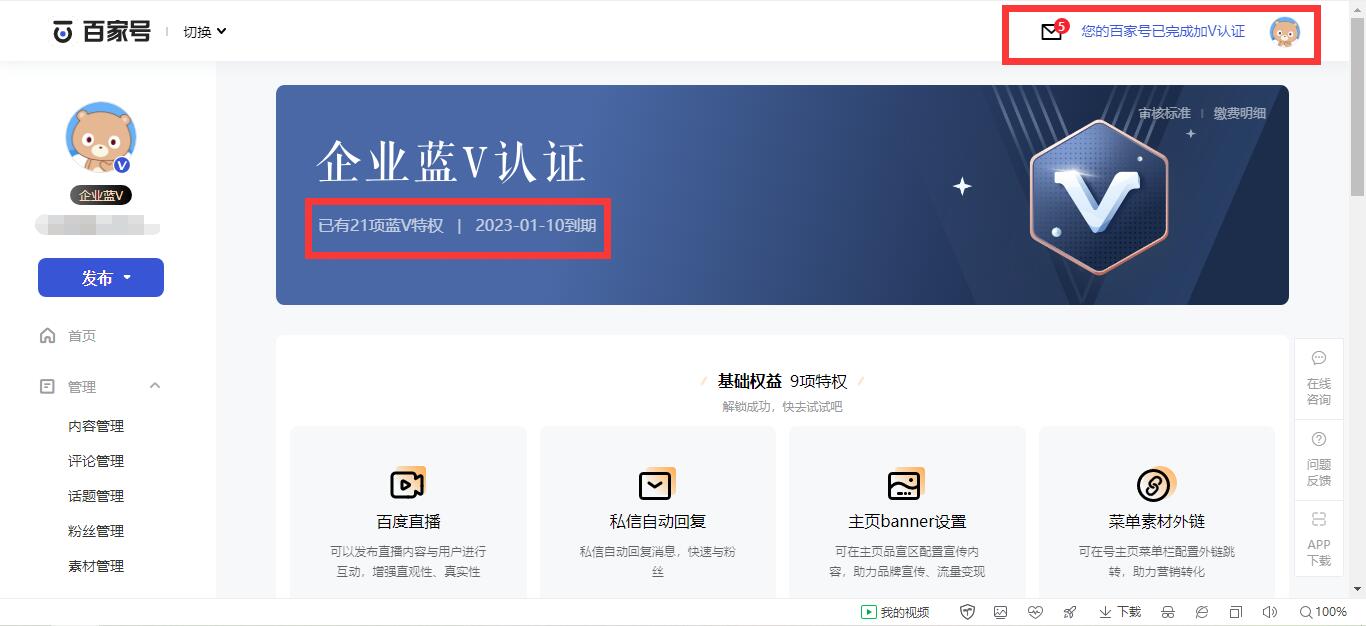1366x626 pixels.
Task: Collapse the management (管理) section chevron
Action: (x=155, y=385)
